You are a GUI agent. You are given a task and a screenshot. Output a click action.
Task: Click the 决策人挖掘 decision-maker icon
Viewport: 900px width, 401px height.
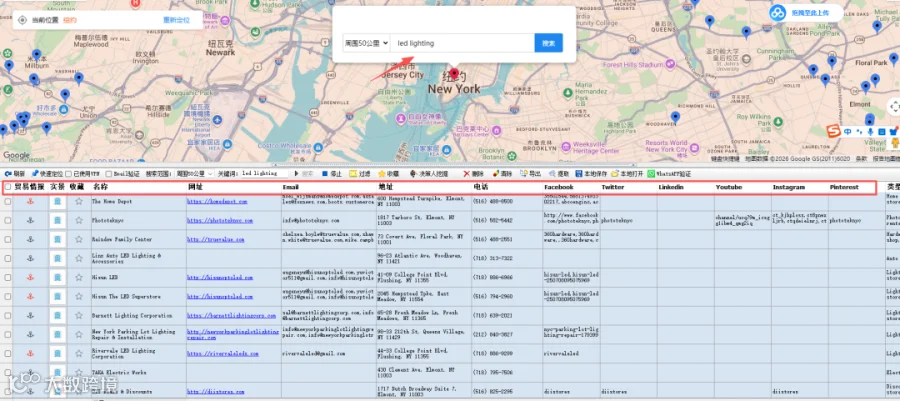413,173
